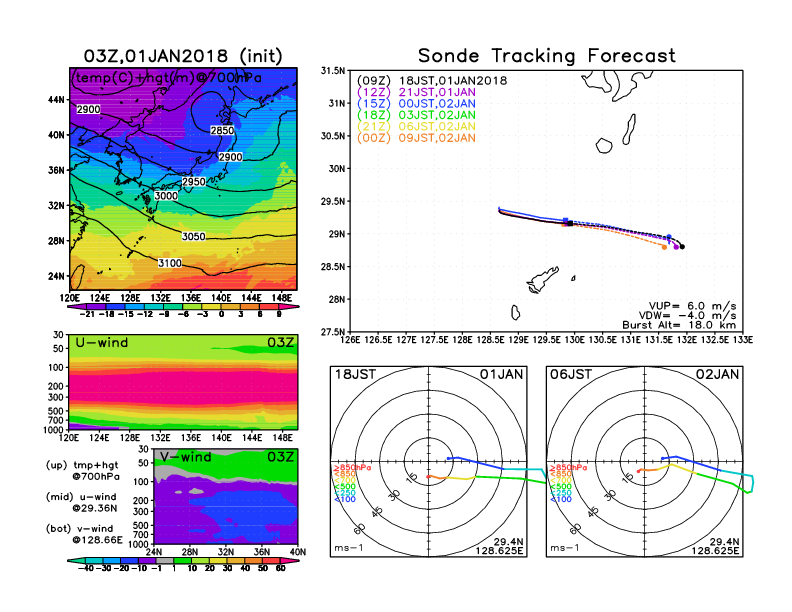Click the "02JAN" hodograph date label
The height and width of the screenshot is (612, 792).
pos(717,375)
